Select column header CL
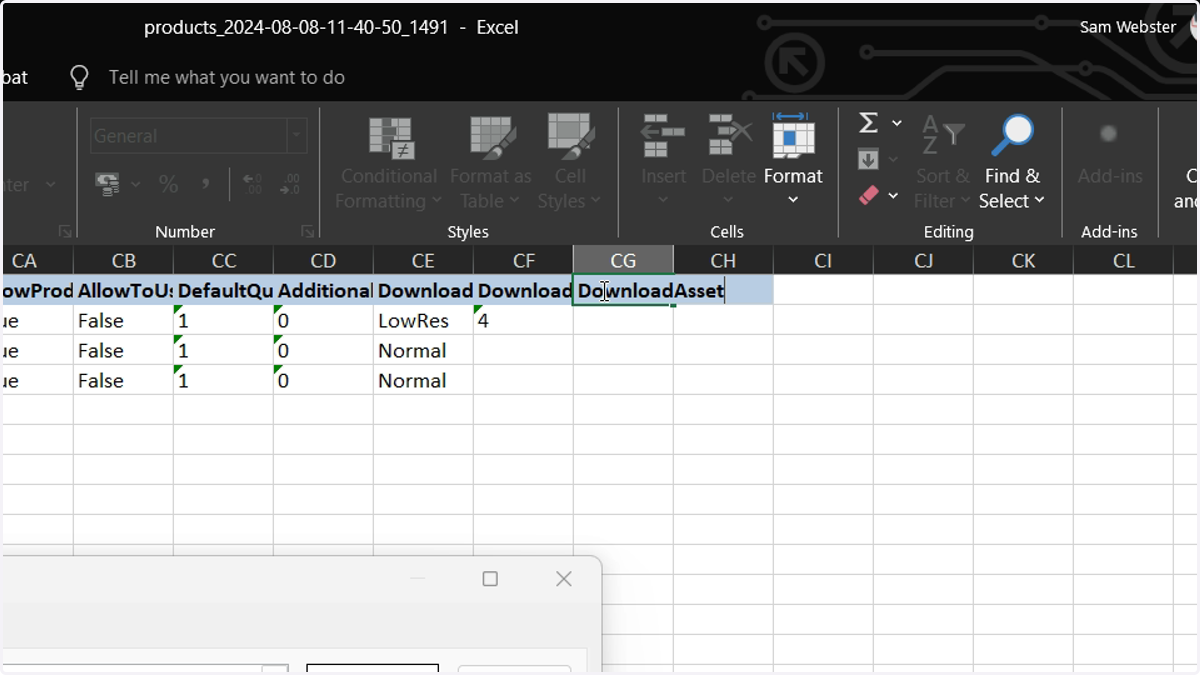Image resolution: width=1200 pixels, height=675 pixels. pyautogui.click(x=1123, y=261)
